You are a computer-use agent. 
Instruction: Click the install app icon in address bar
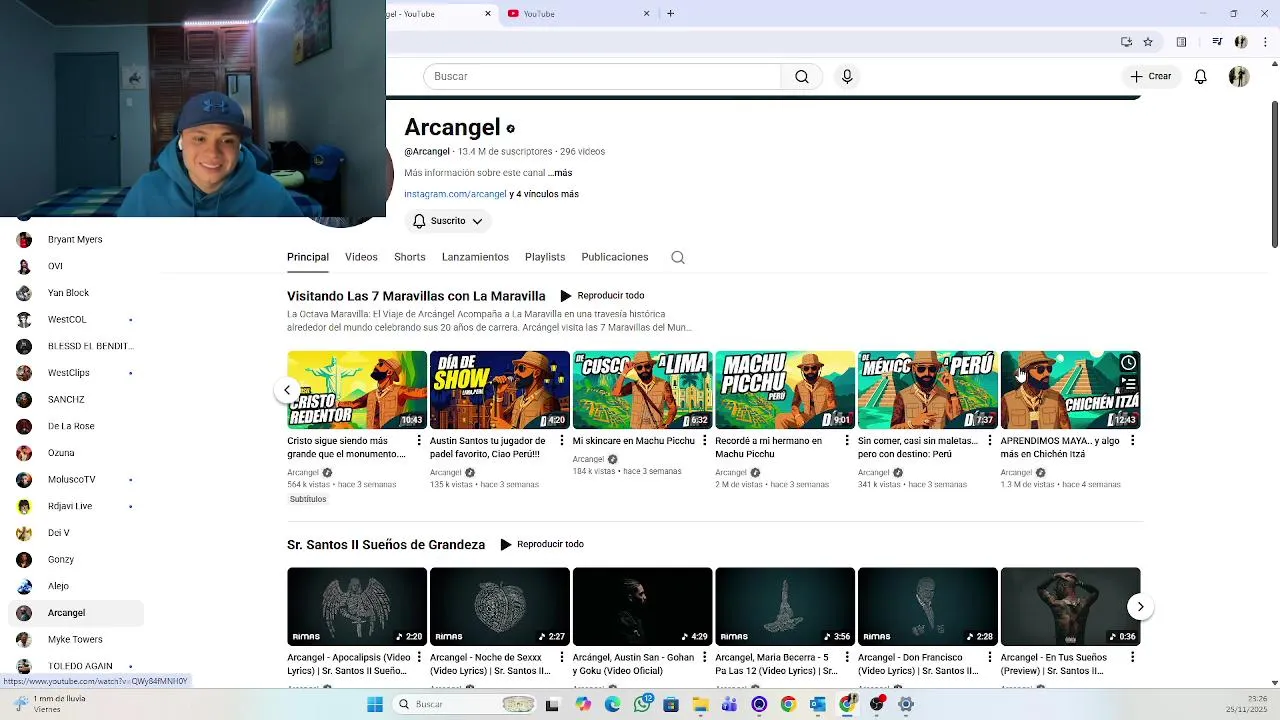coord(1126,42)
